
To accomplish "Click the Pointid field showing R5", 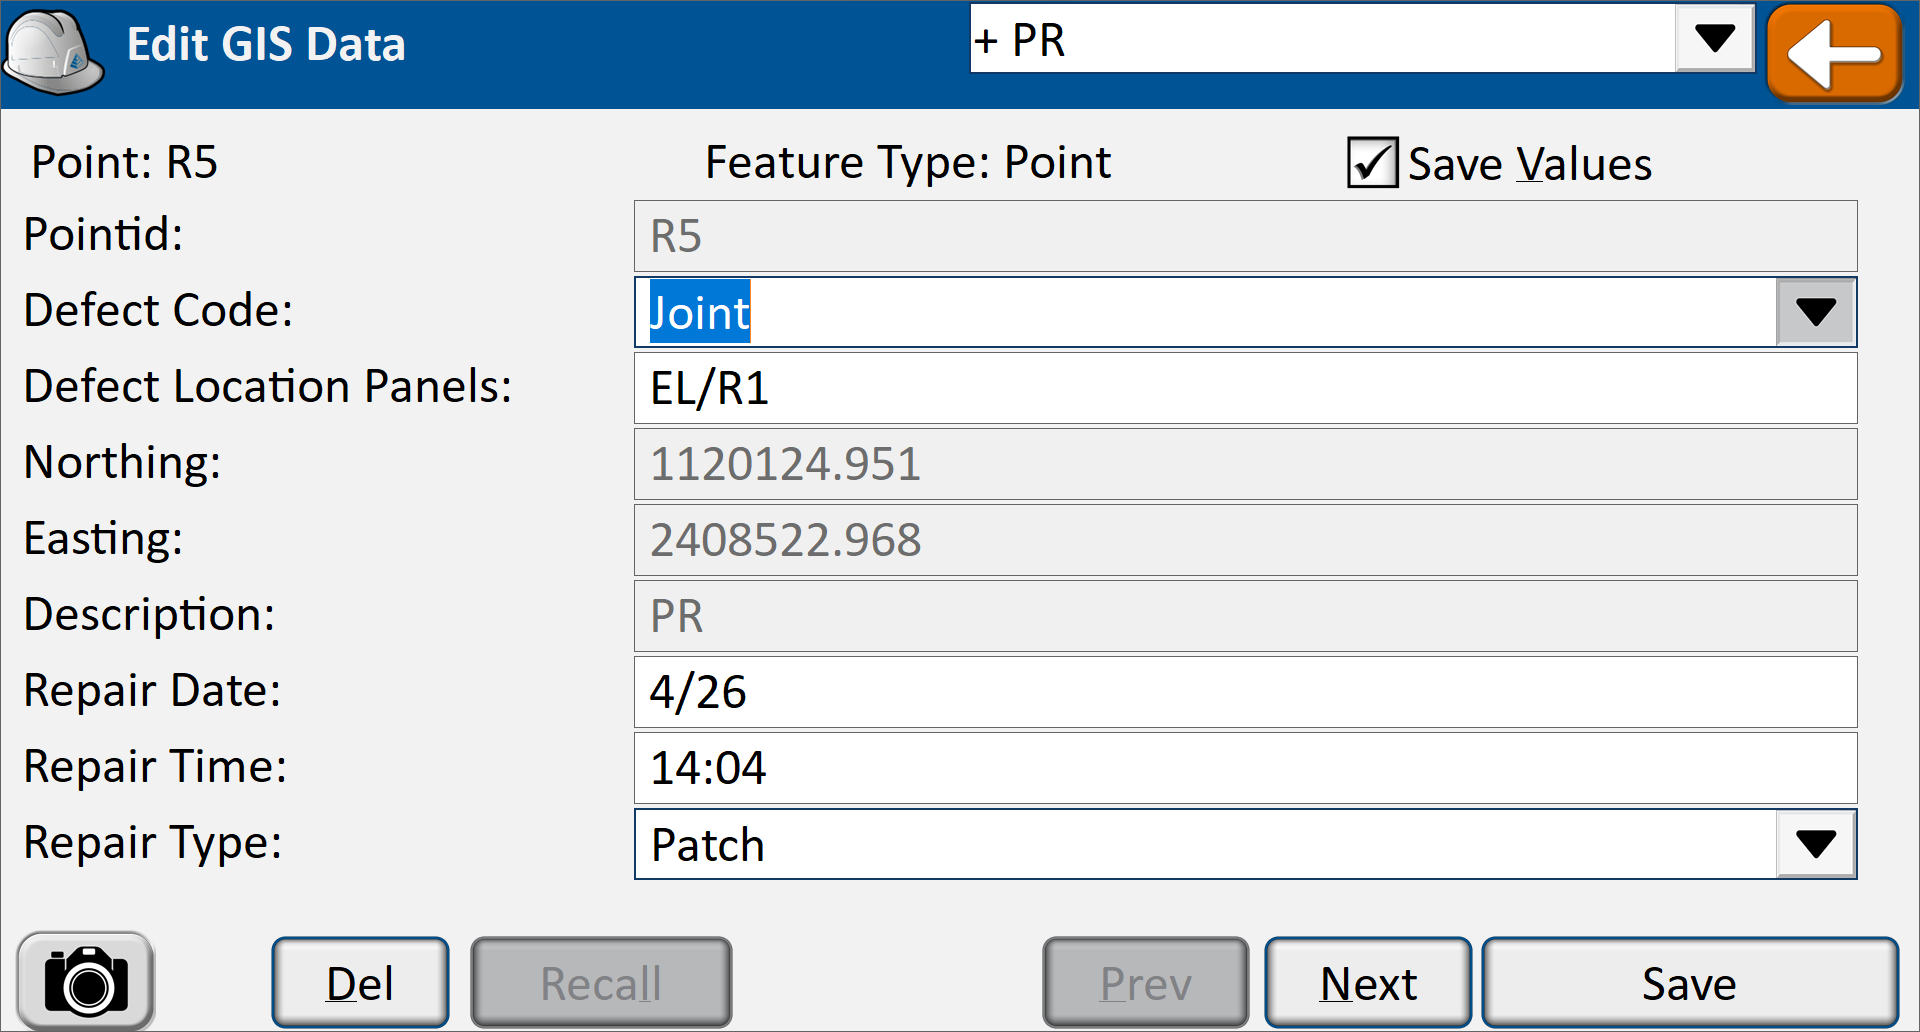I will coord(1245,236).
